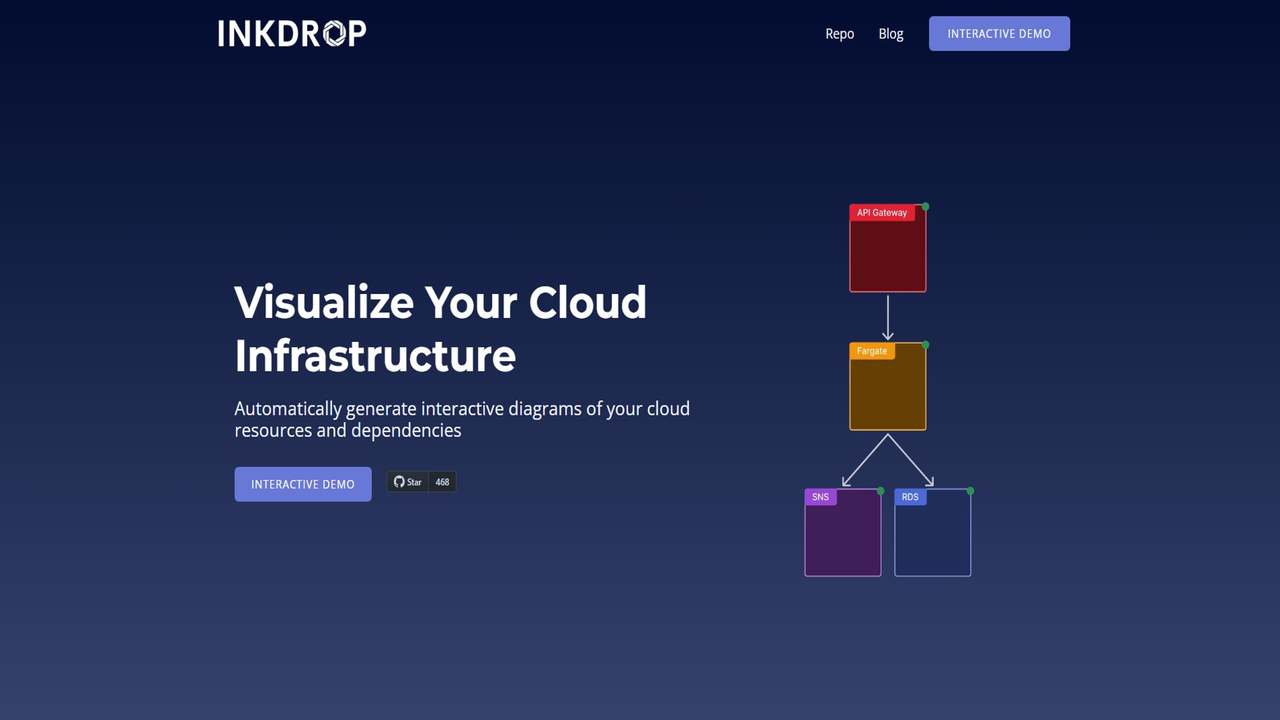Click green status dot on Fargate node
Viewport: 1280px width, 720px height.
click(x=926, y=345)
